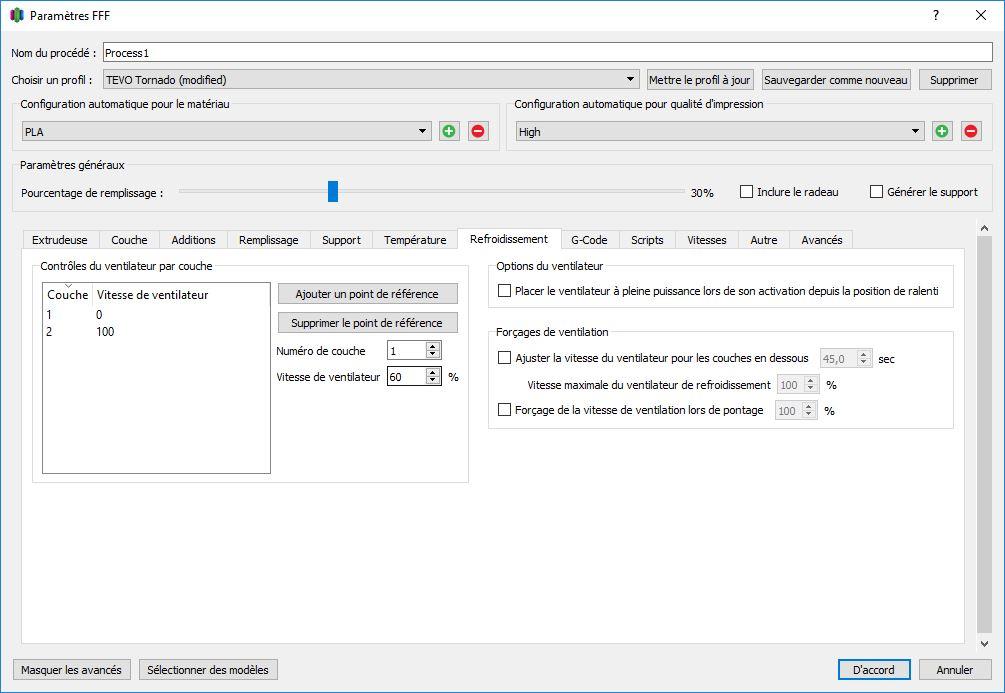This screenshot has height=693, width=1005.
Task: Click the Numéro de couche input field
Action: (406, 351)
